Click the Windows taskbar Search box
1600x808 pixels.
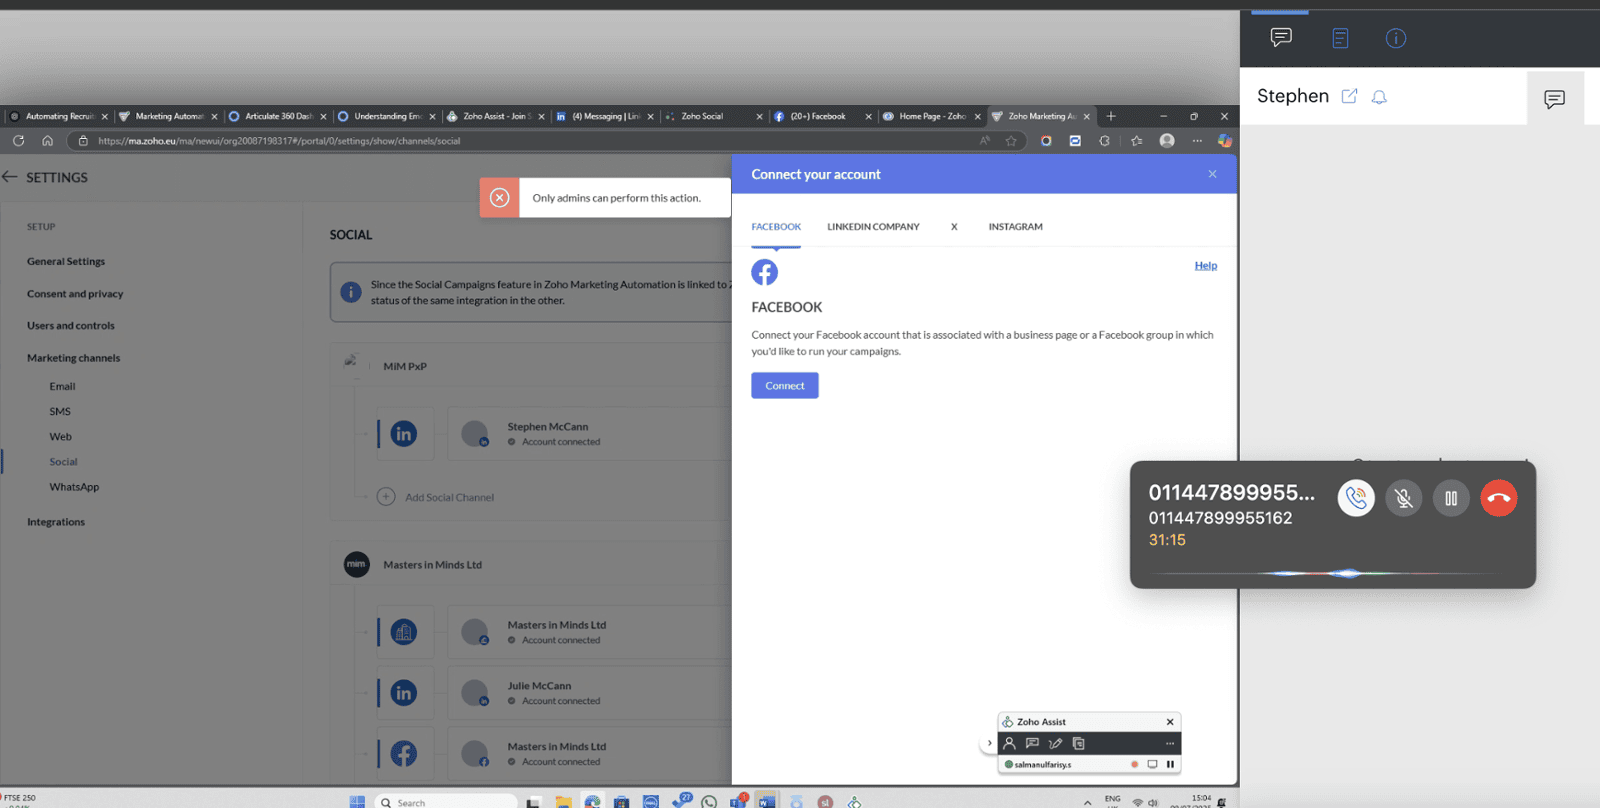coord(445,802)
